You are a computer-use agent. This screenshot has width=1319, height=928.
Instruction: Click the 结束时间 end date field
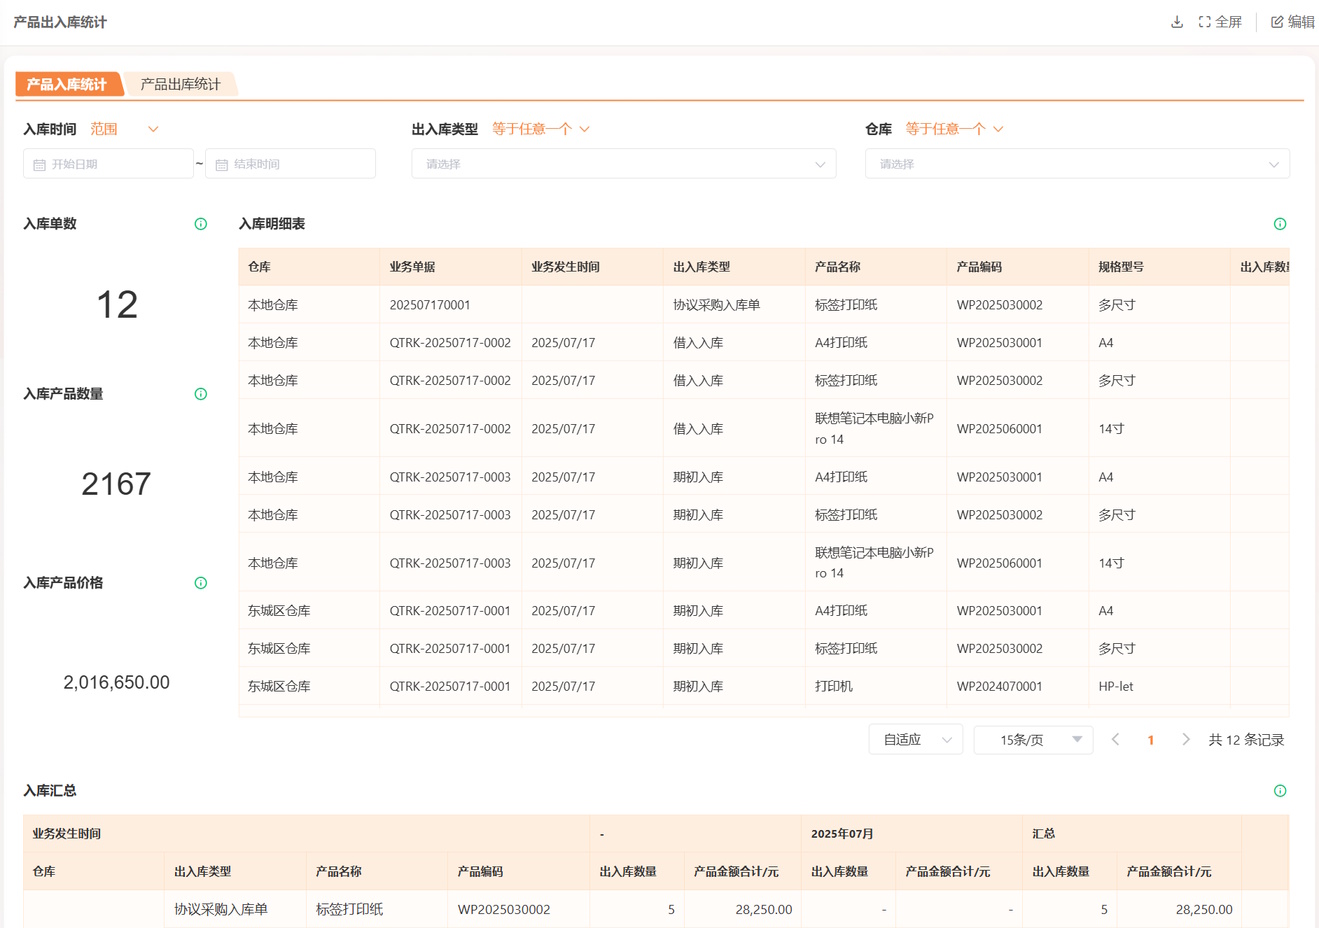pyautogui.click(x=290, y=164)
